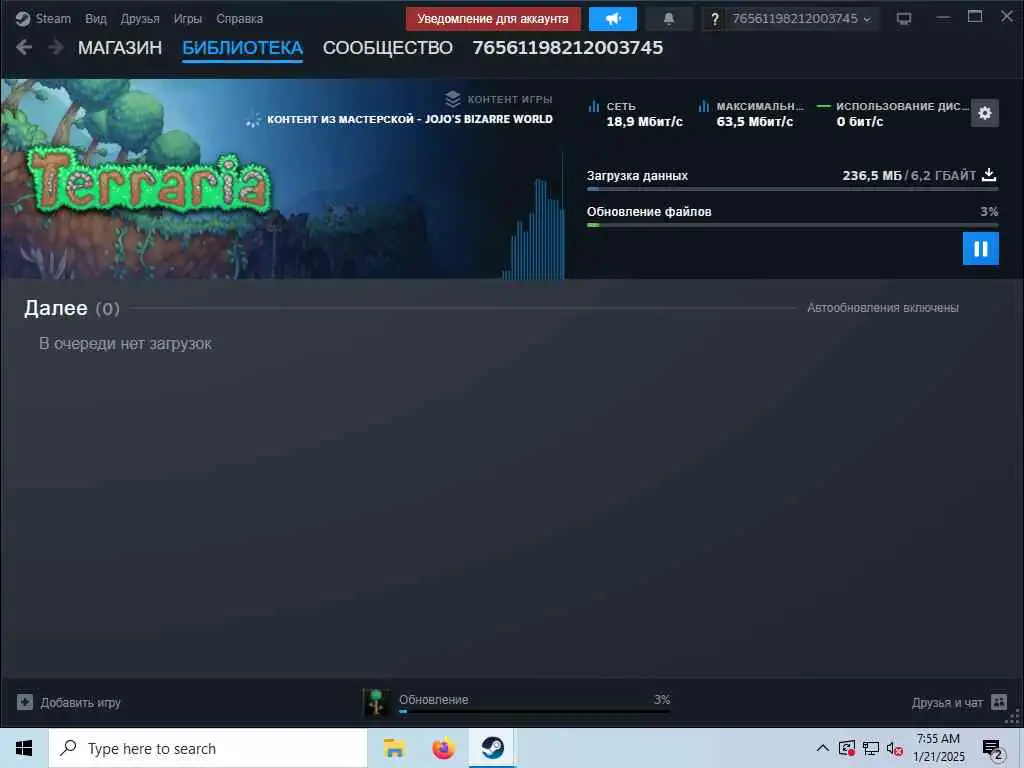This screenshot has height=768, width=1024.
Task: Switch to Big Picture mode monitor icon
Action: click(x=904, y=19)
